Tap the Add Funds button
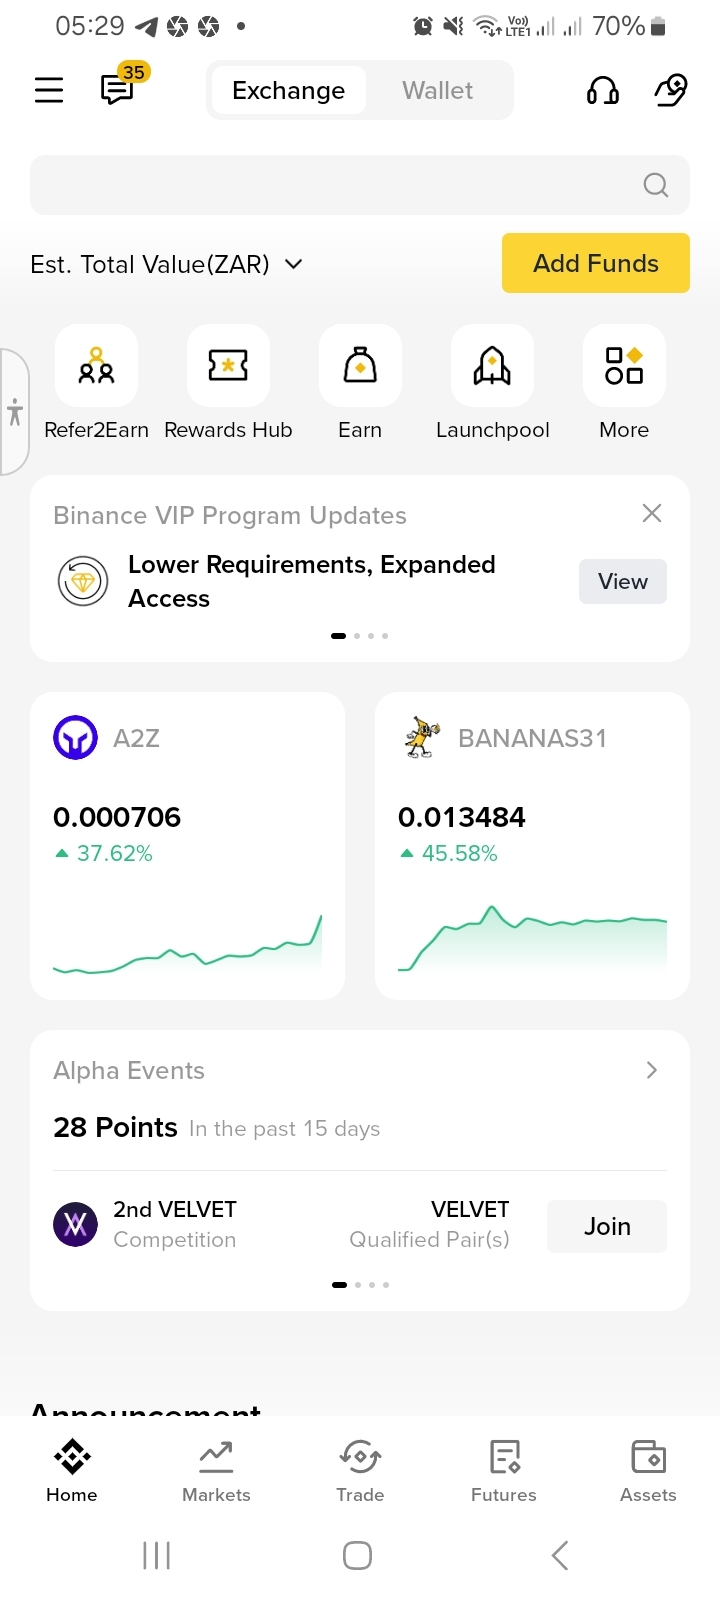 596,263
